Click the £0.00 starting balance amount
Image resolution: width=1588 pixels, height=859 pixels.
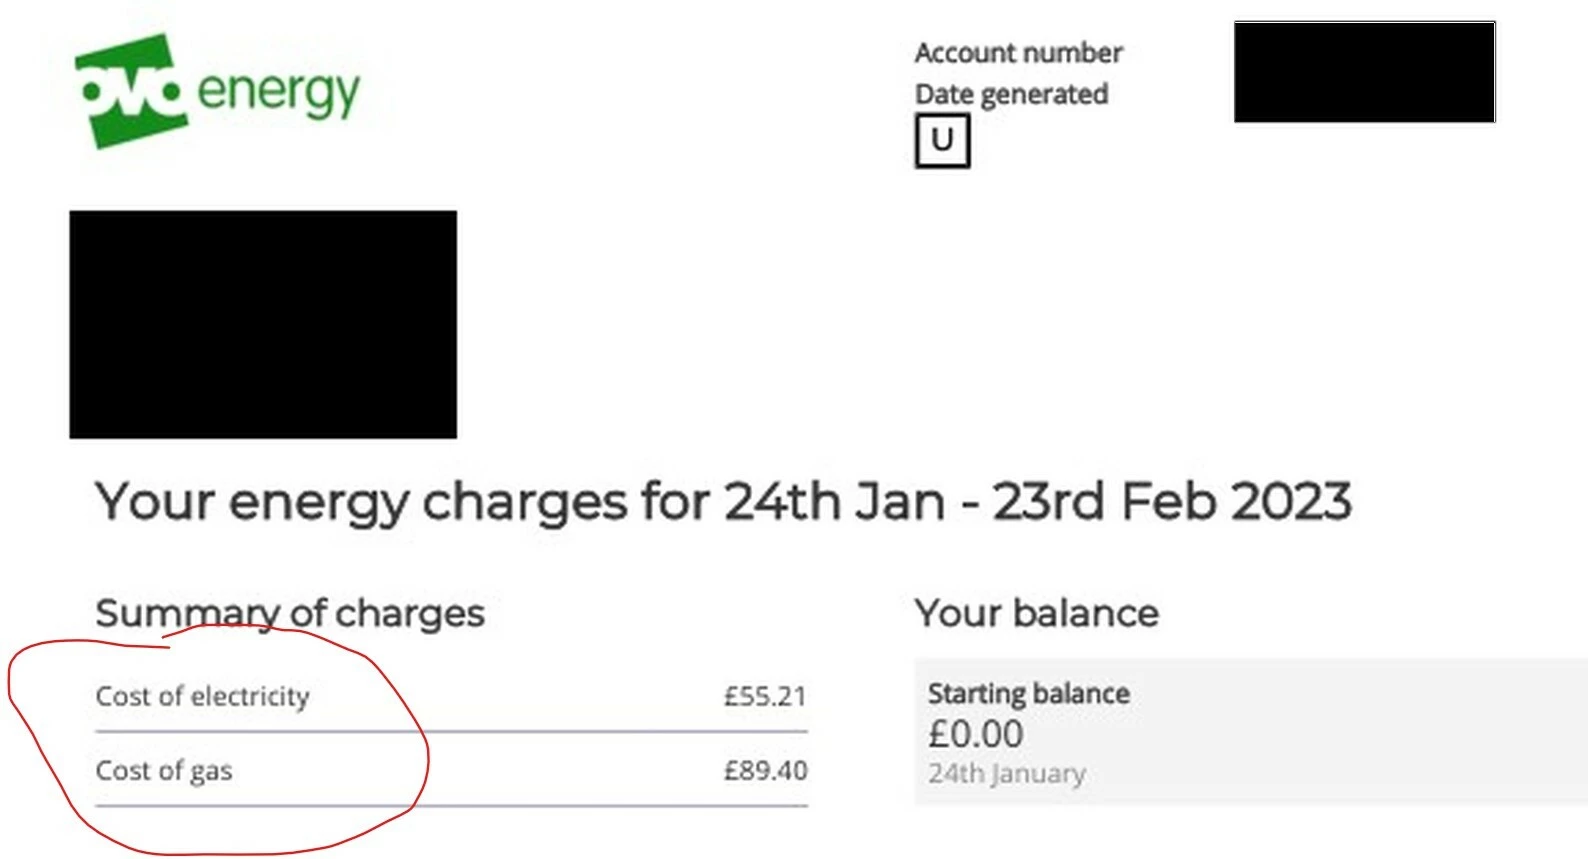pos(975,734)
